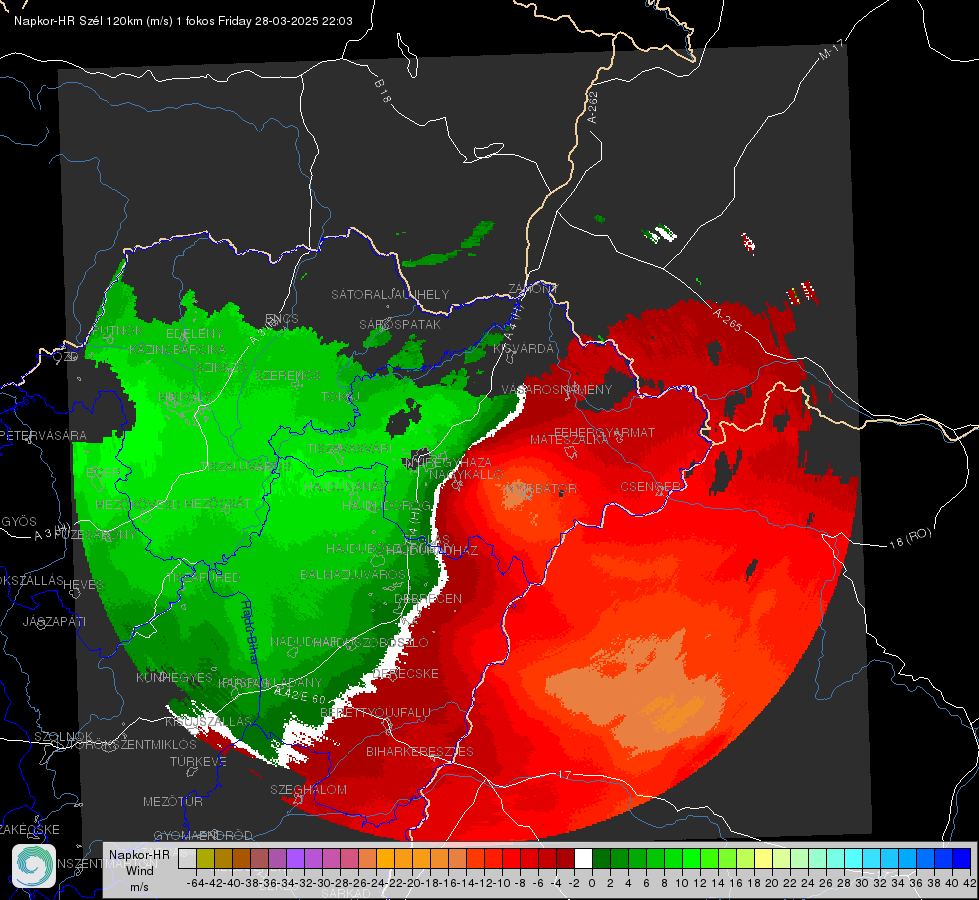Image resolution: width=979 pixels, height=900 pixels.
Task: Pick the bright red swatch between -10 and -8
Action: coord(511,858)
